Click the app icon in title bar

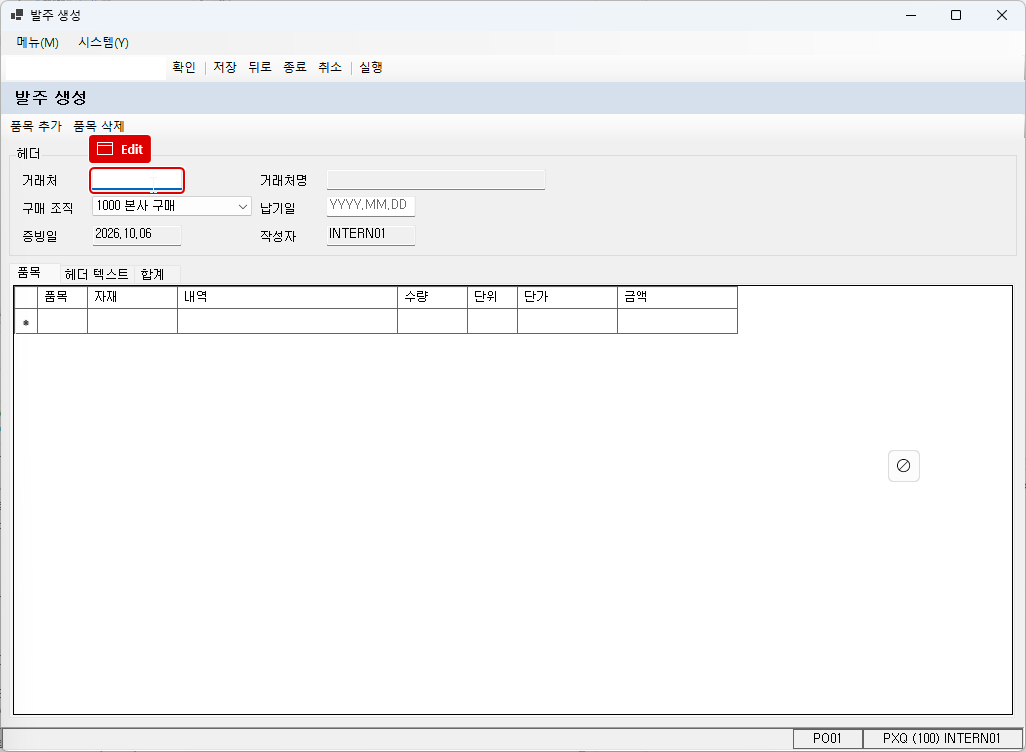tap(17, 14)
